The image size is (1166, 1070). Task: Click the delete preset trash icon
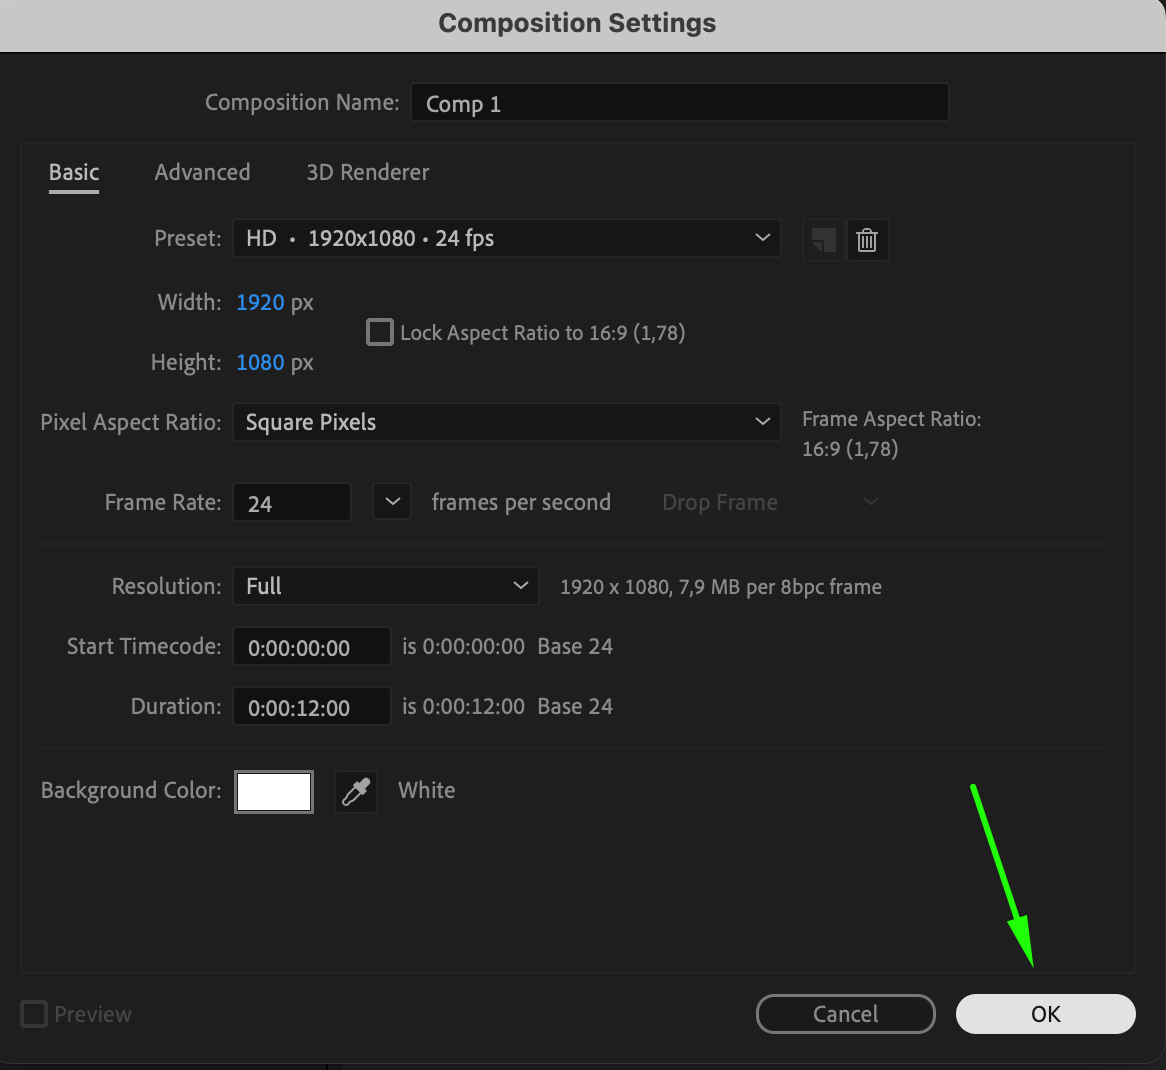pos(867,240)
